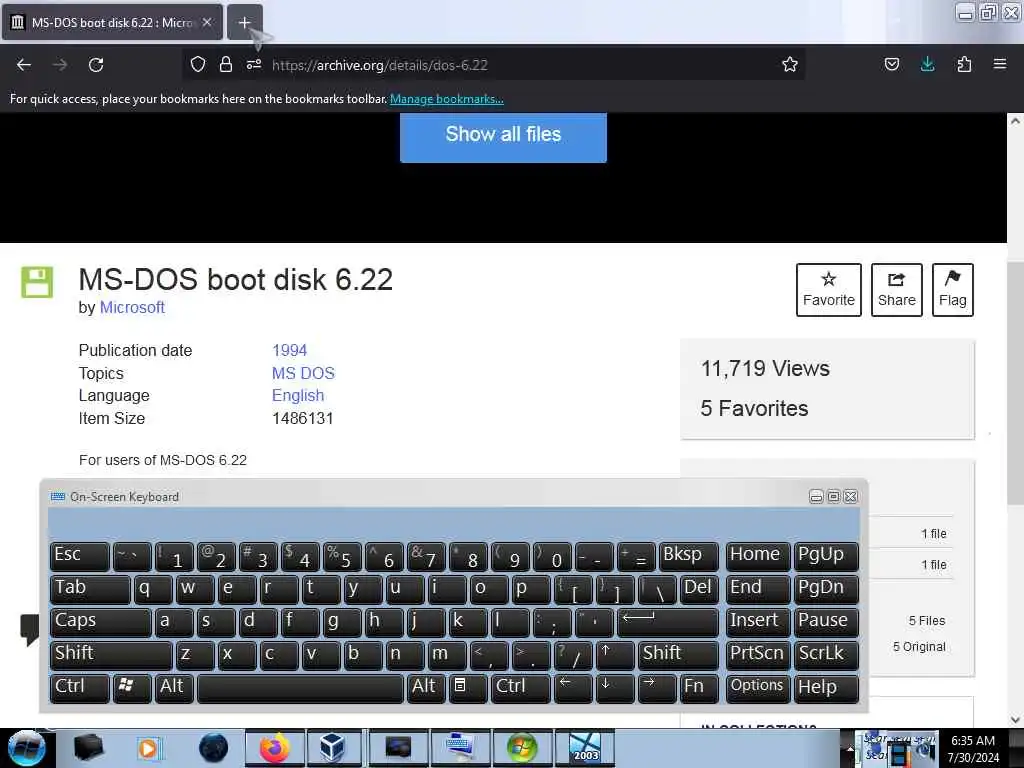Click the up arrow key on keyboard
Viewport: 1024px width, 768px height.
click(x=615, y=655)
